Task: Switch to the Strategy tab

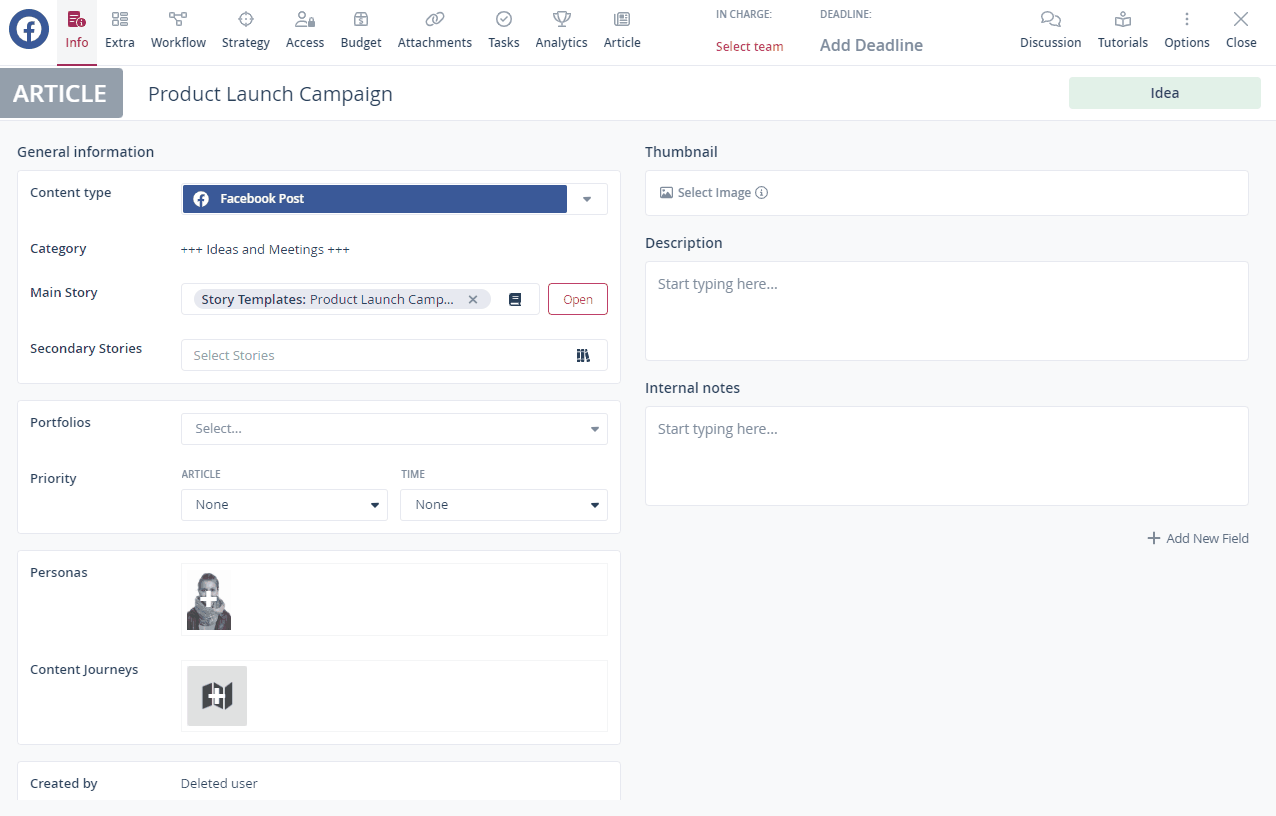Action: (246, 30)
